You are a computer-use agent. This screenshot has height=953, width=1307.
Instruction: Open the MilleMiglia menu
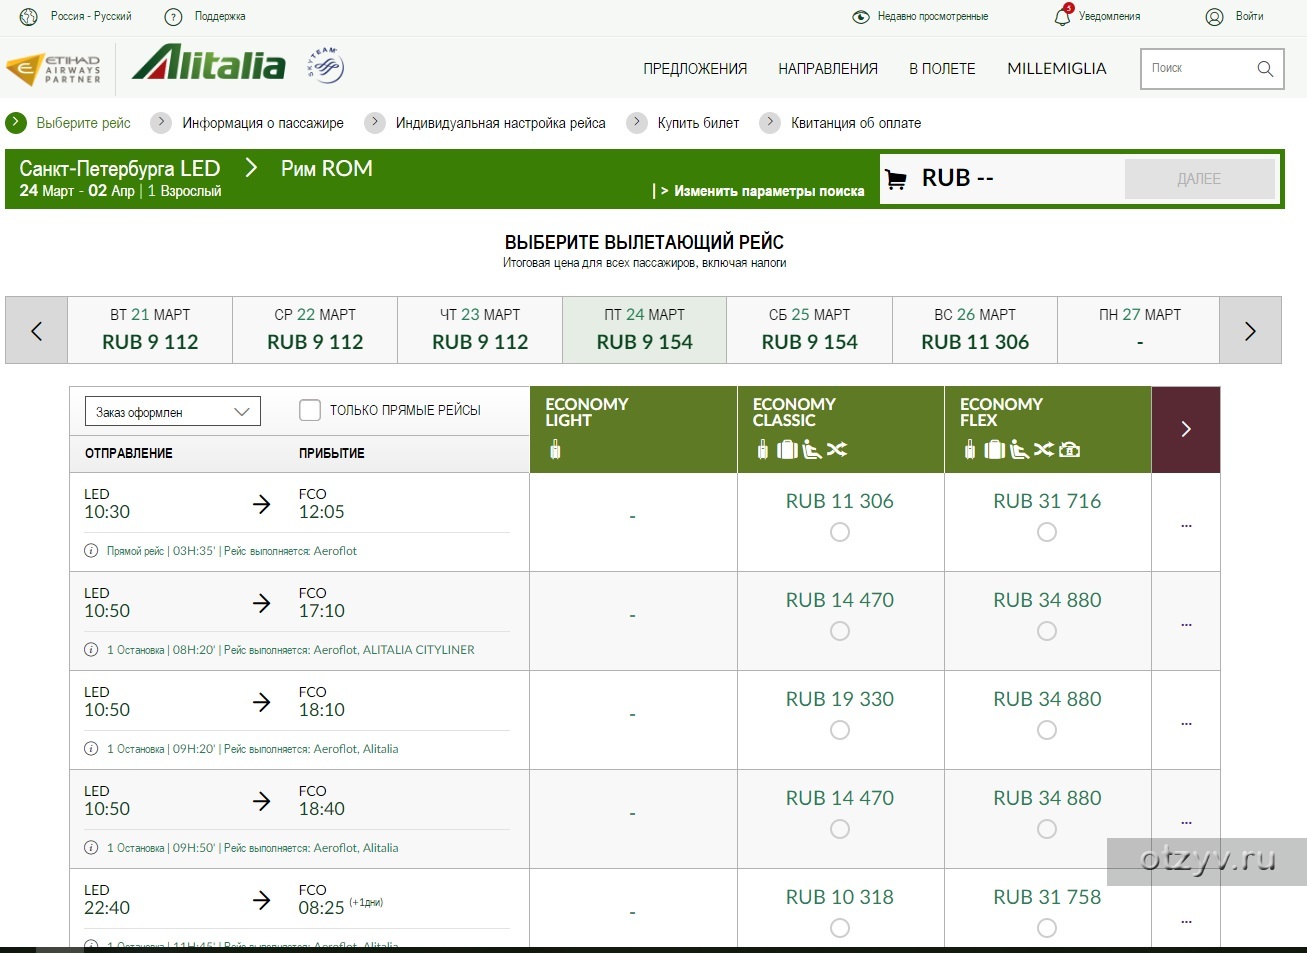click(x=1057, y=69)
